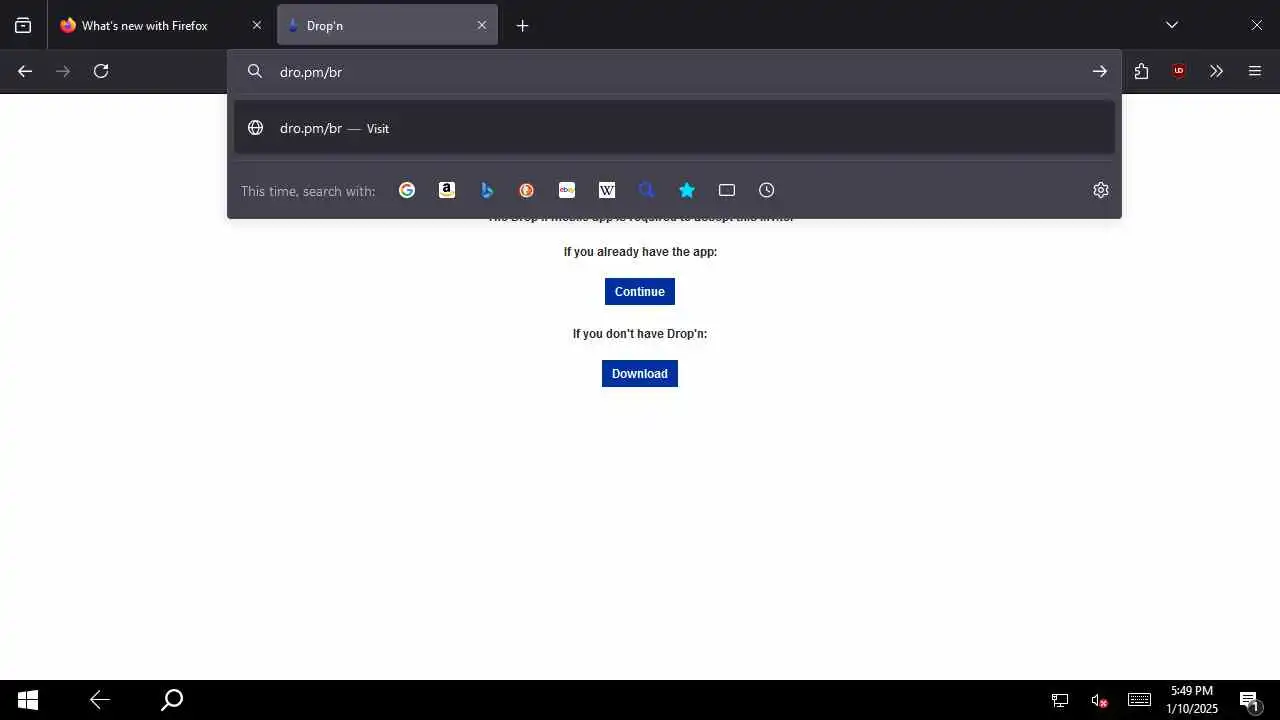1280x720 pixels.
Task: Open recent browsing sidebar icon
Action: [23, 26]
